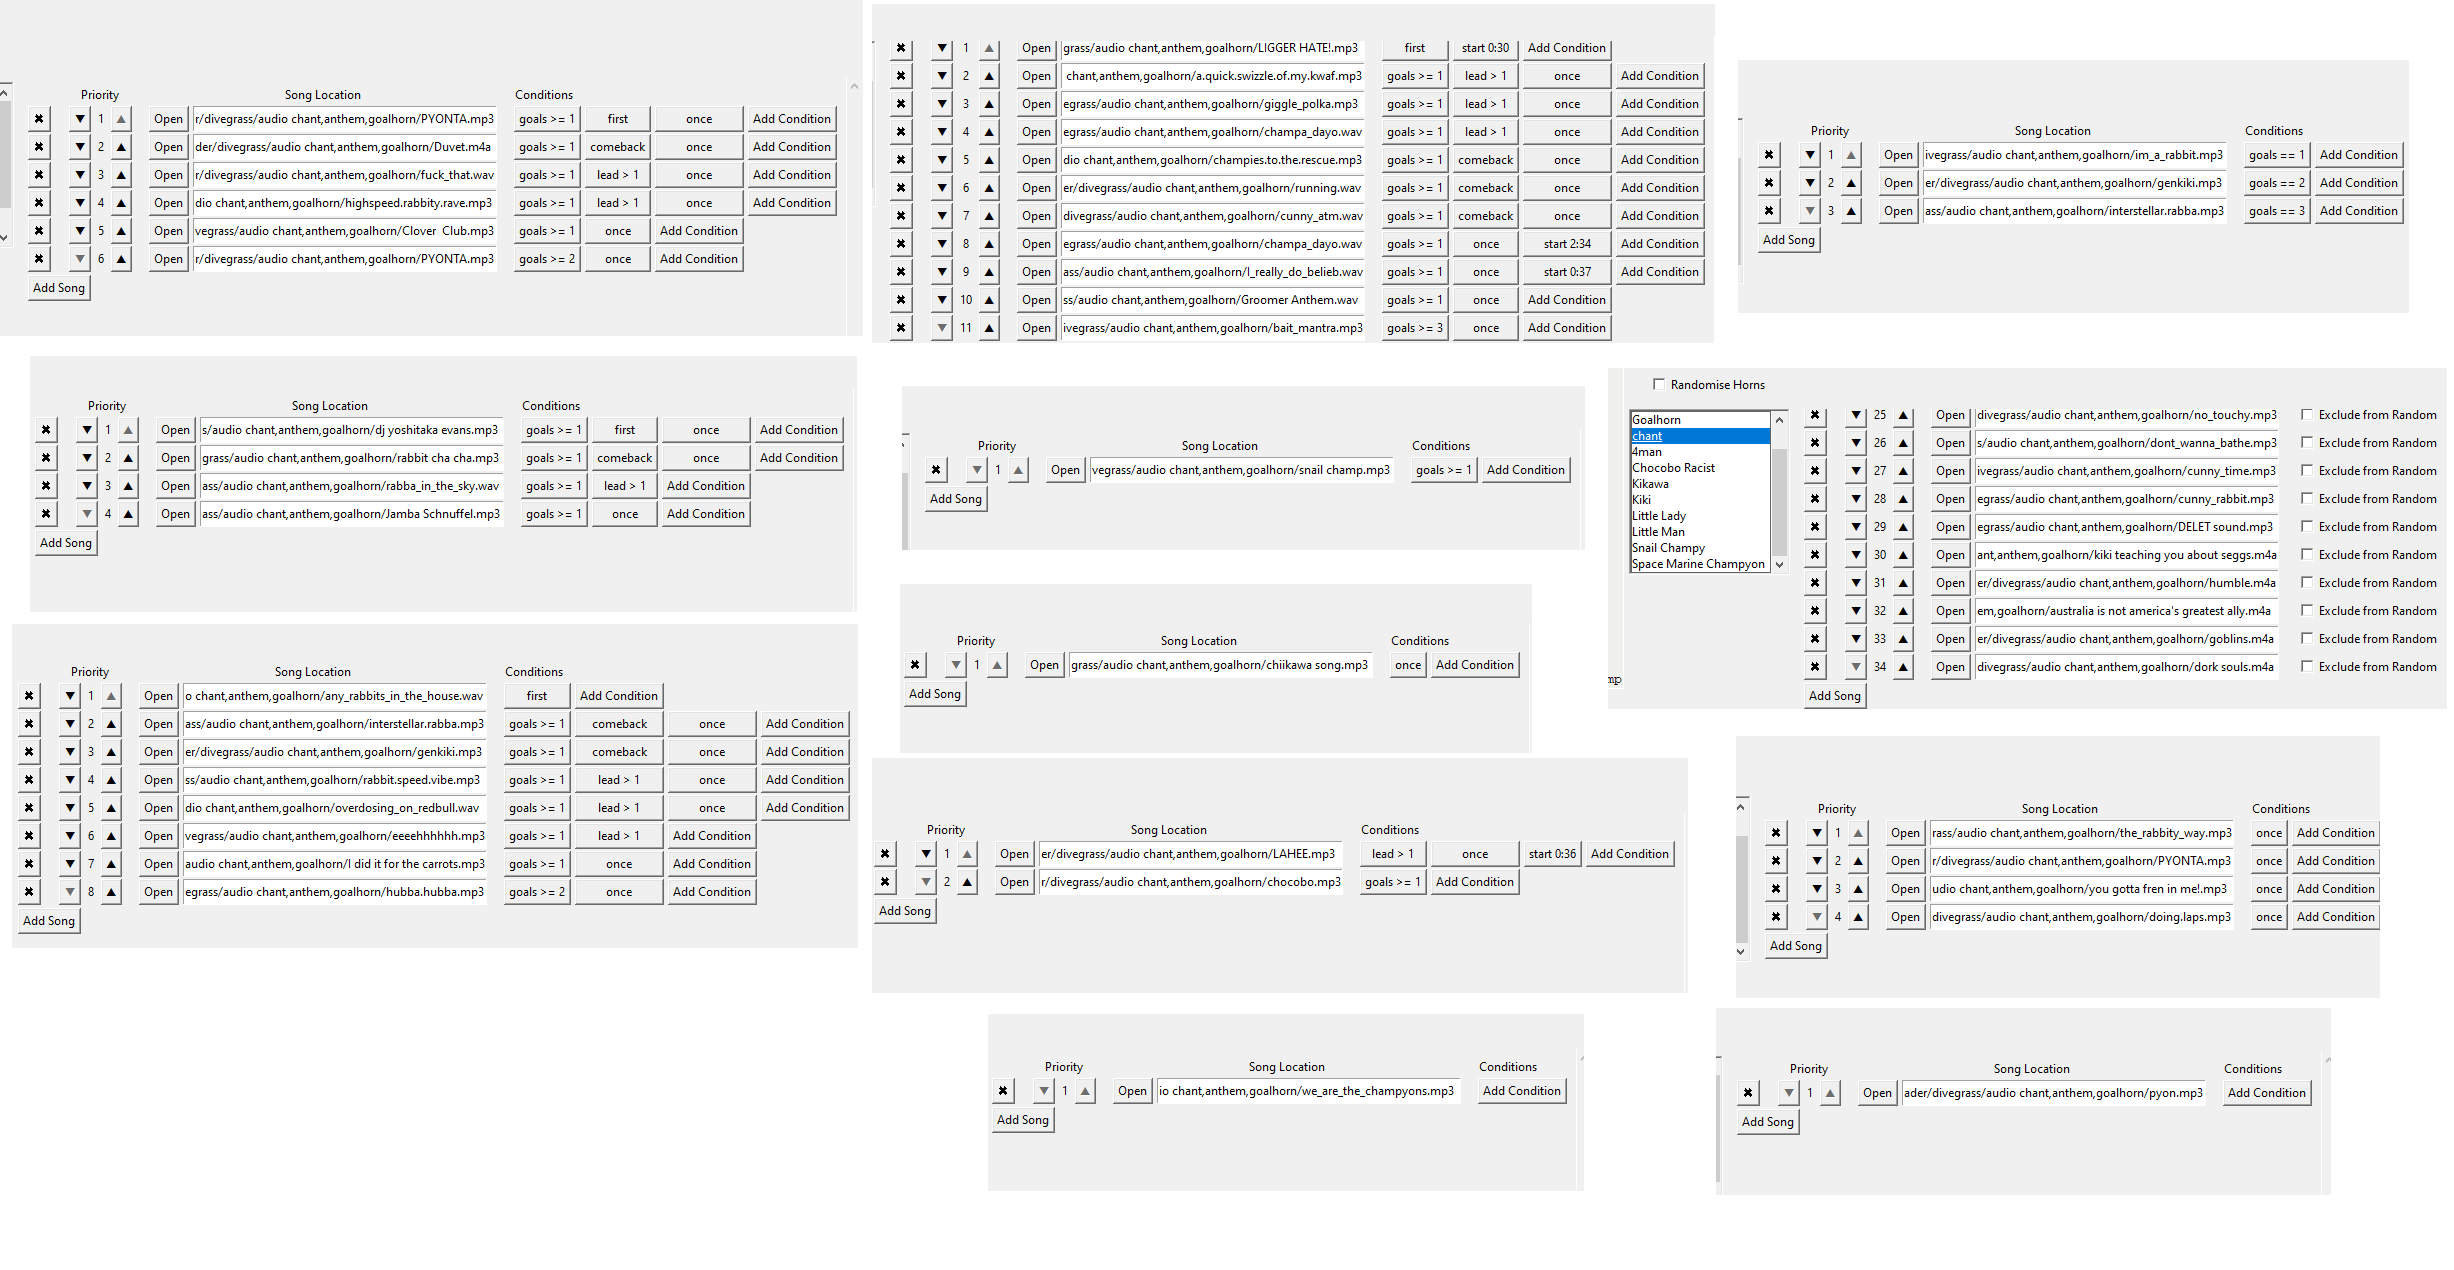
Task: Add condition to pyon.mp3
Action: point(2266,1093)
